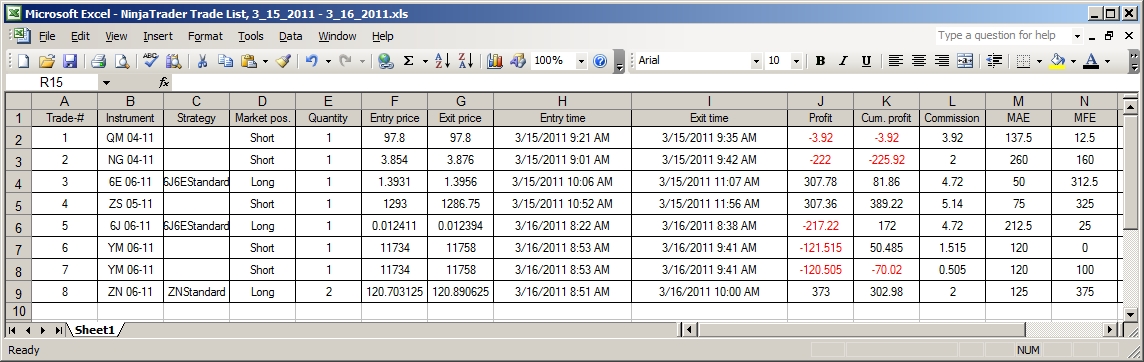This screenshot has height=362, width=1144.
Task: Merge and center the cells
Action: click(965, 61)
